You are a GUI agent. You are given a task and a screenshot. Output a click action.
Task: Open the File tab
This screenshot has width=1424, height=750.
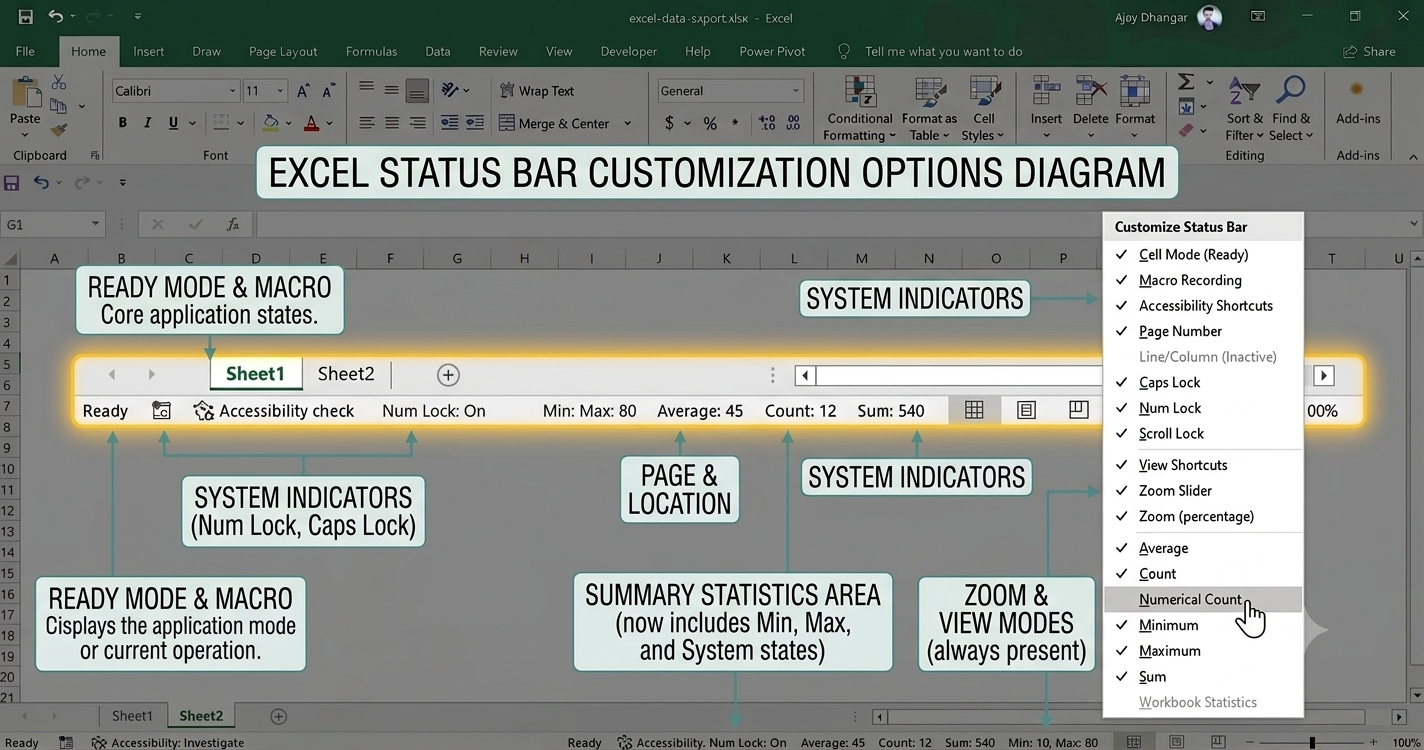pos(25,51)
